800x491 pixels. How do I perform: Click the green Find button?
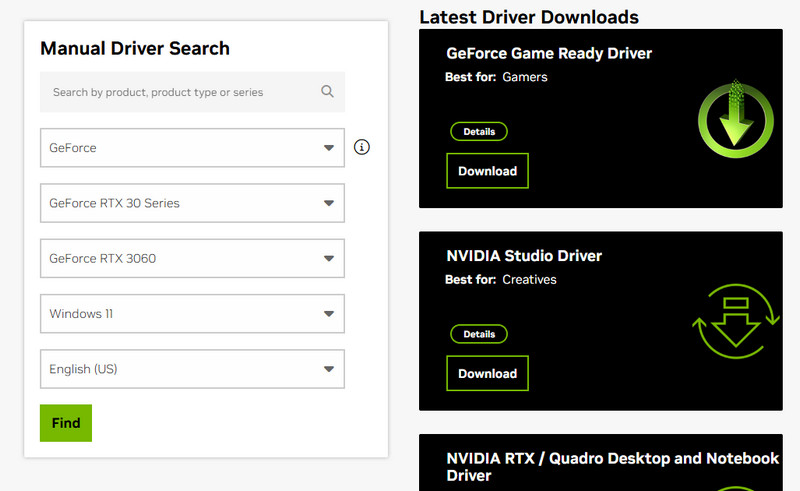coord(66,423)
